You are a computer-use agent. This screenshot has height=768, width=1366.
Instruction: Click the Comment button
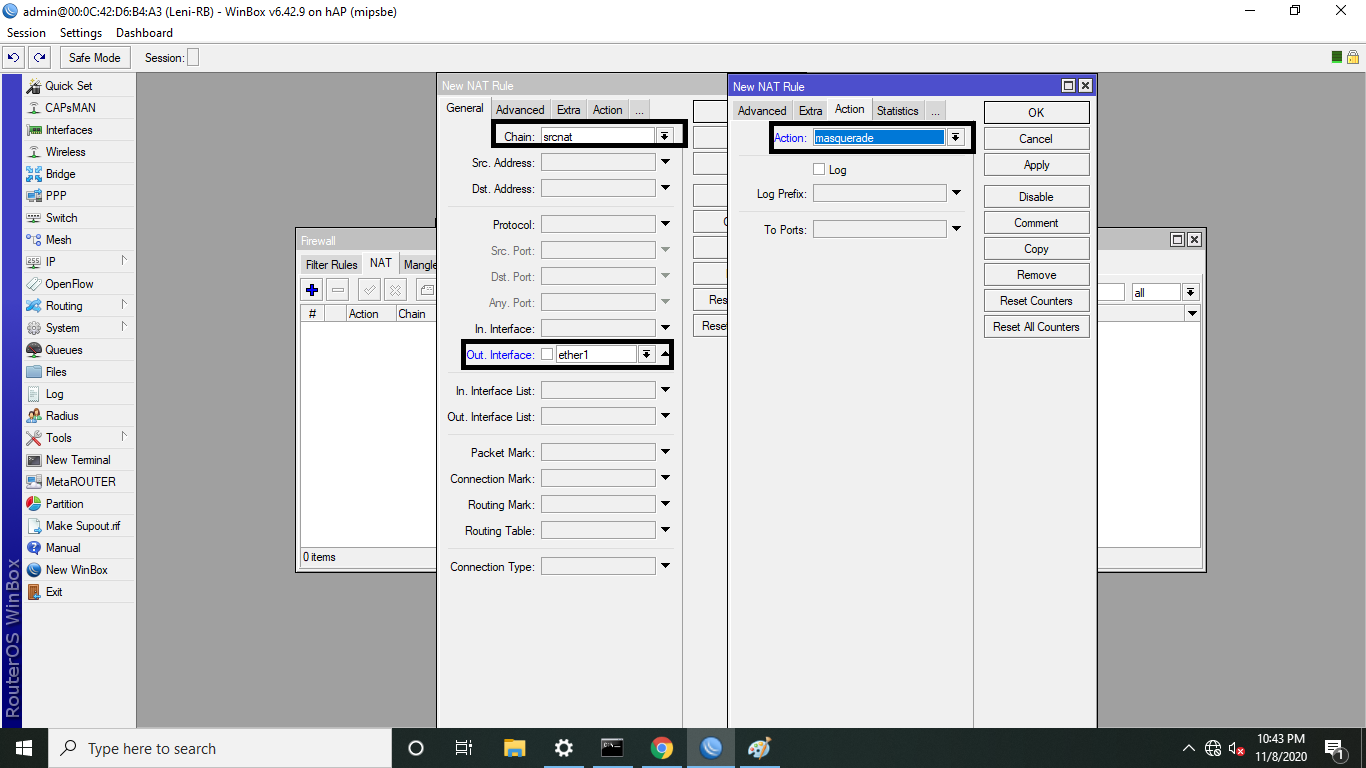tap(1036, 223)
